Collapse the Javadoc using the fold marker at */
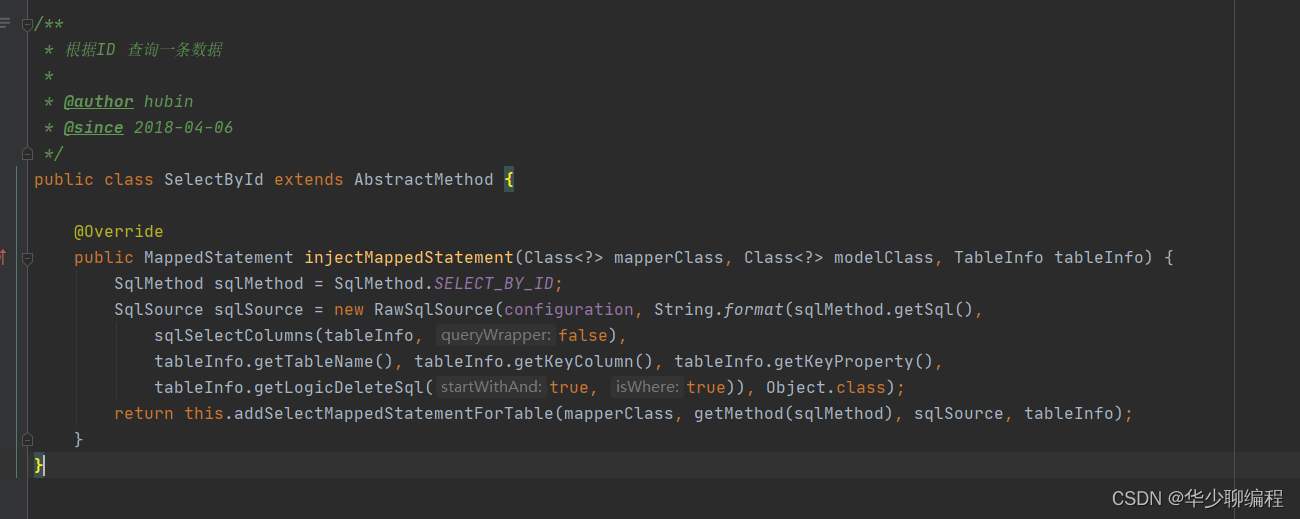The image size is (1300, 519). click(27, 153)
